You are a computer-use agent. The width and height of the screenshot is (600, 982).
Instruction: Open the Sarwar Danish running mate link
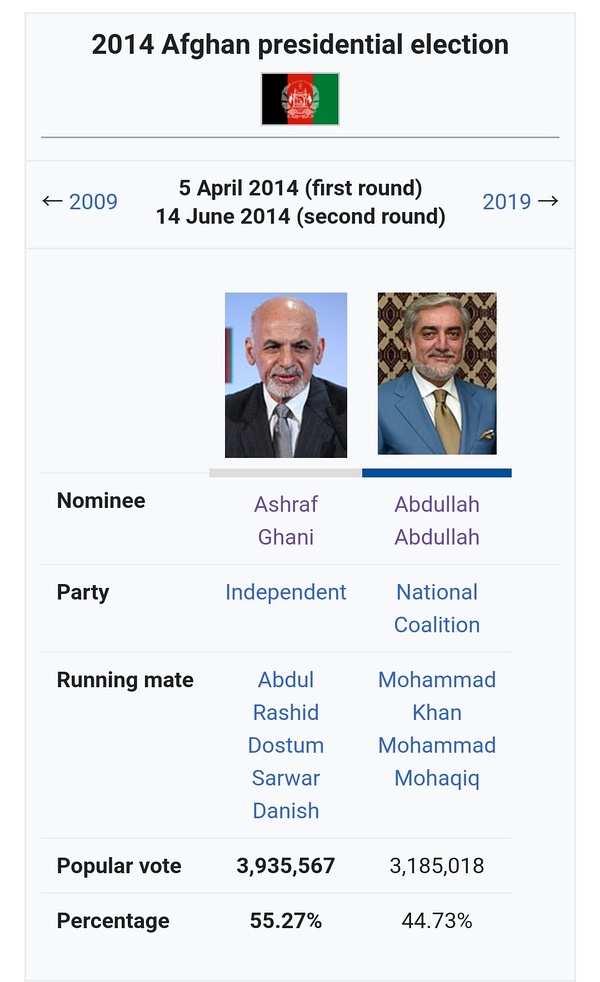(286, 794)
